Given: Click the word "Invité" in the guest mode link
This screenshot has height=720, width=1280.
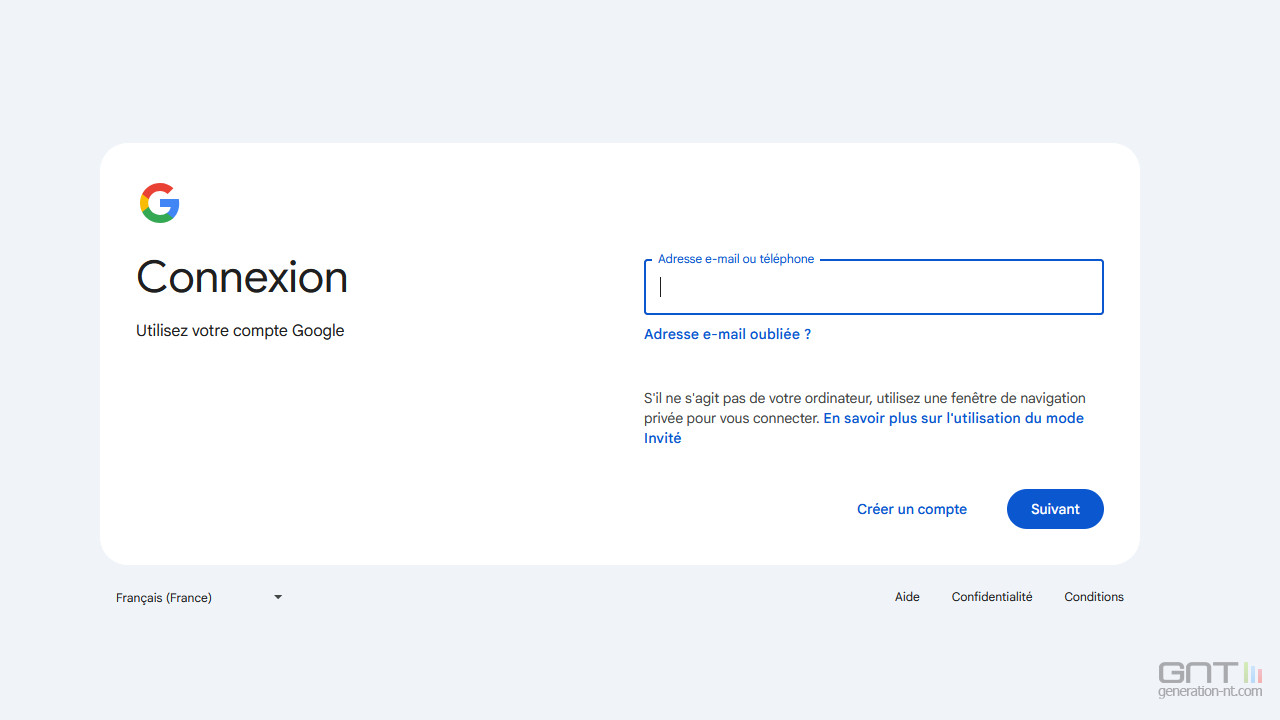Looking at the screenshot, I should coord(662,438).
